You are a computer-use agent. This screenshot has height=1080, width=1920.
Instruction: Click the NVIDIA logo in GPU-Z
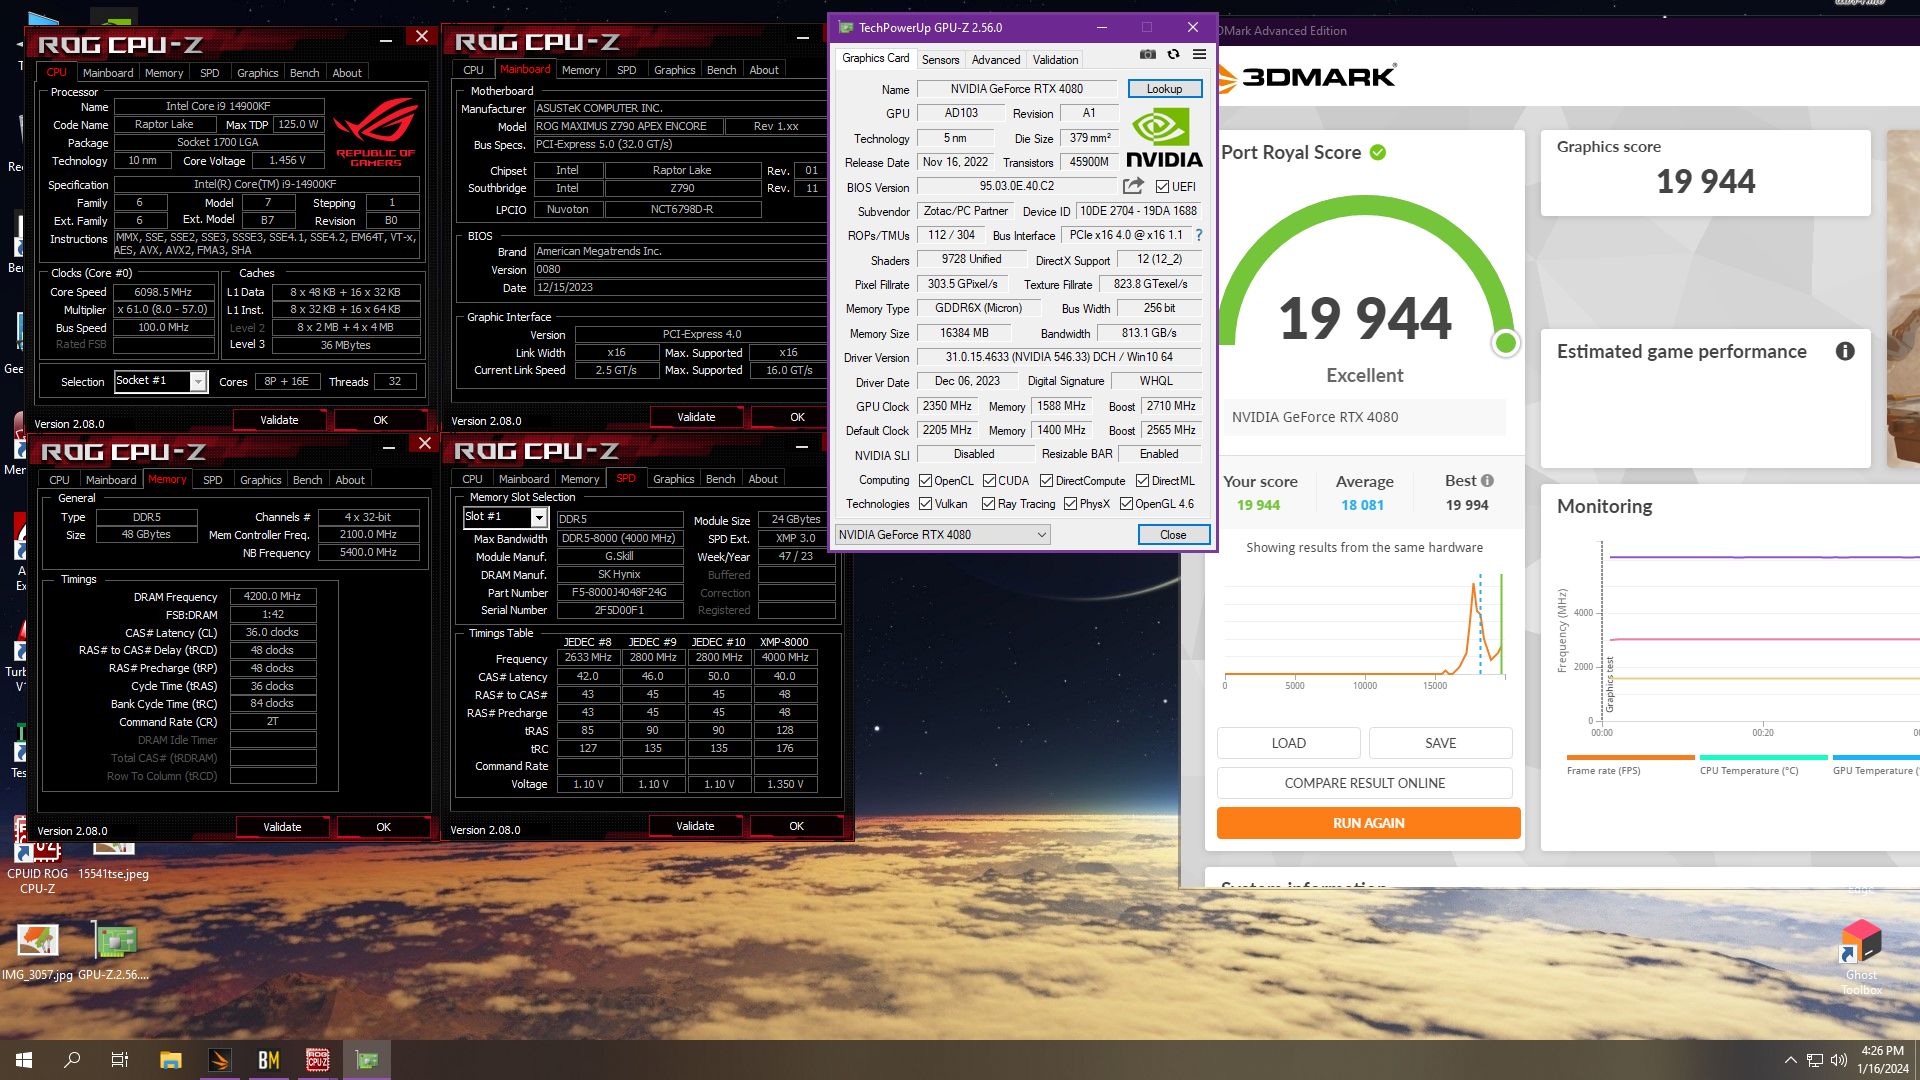coord(1164,139)
